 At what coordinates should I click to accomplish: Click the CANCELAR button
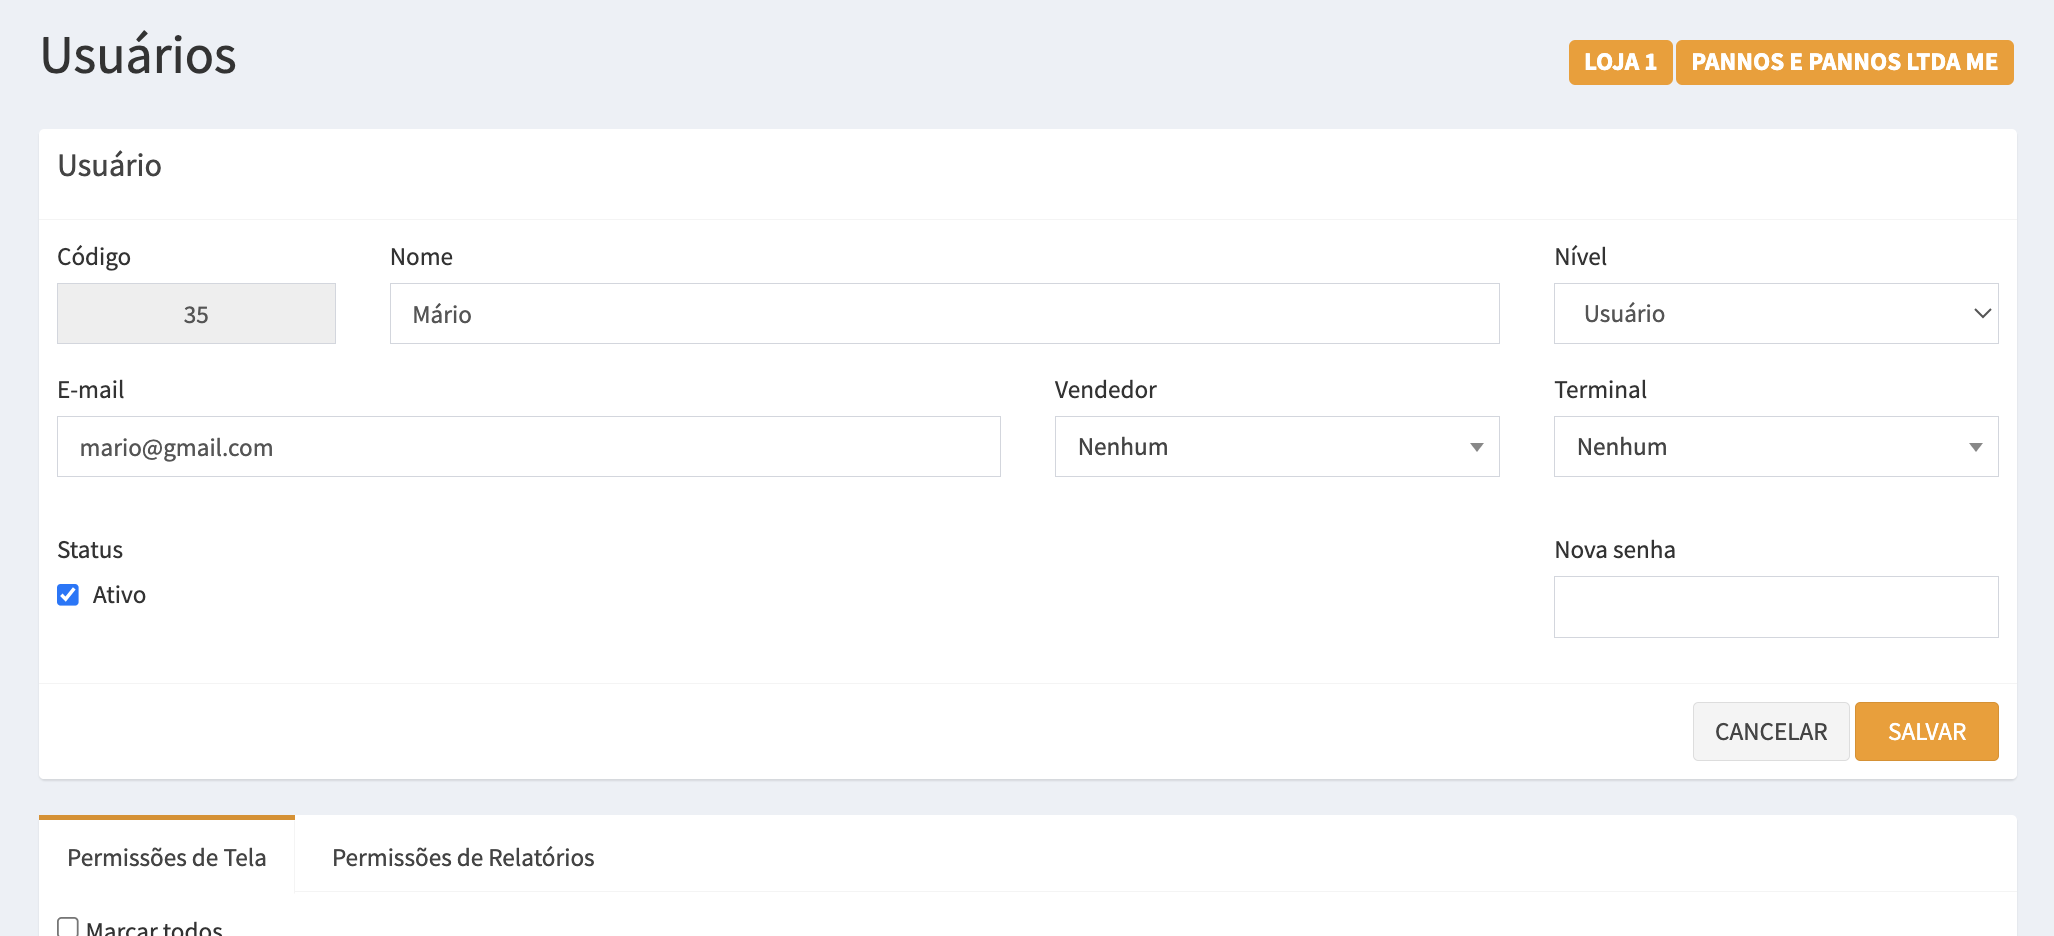[x=1770, y=732]
